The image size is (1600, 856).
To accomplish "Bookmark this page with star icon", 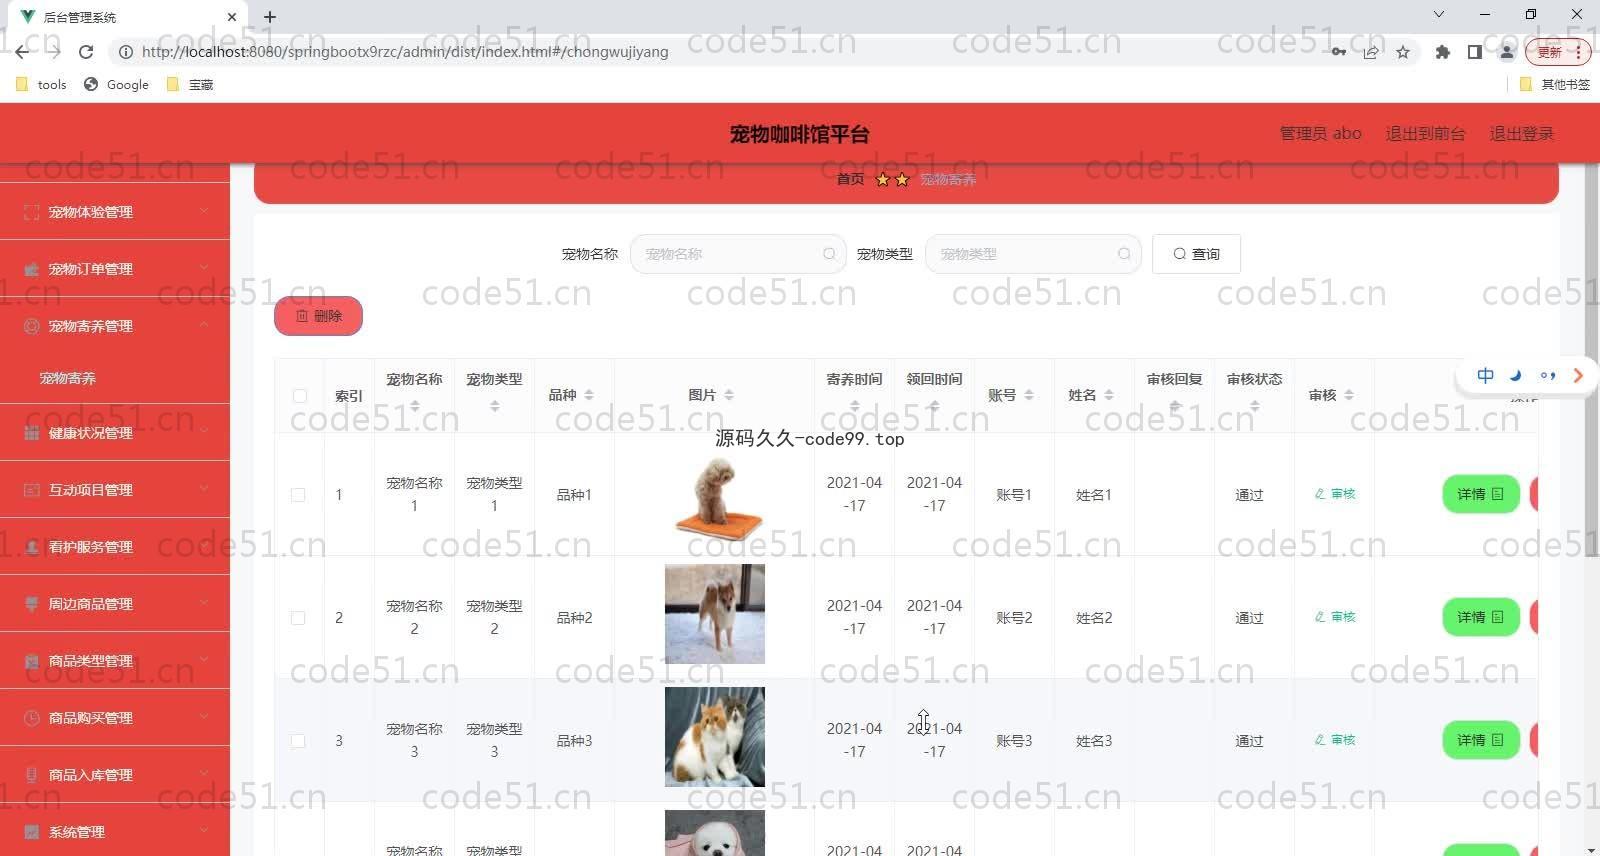I will 1403,52.
